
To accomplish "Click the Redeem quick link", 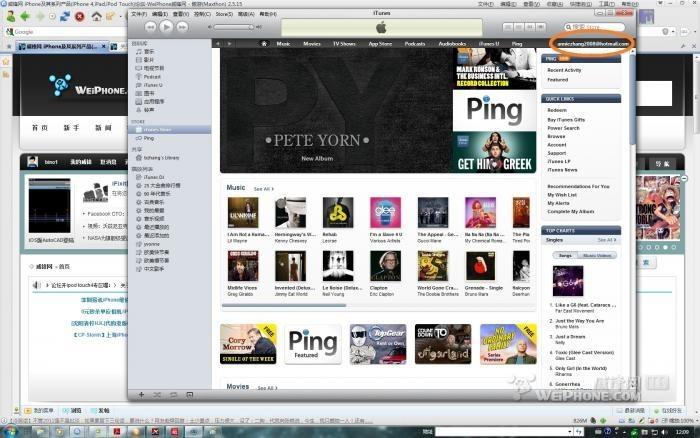I will pos(557,110).
